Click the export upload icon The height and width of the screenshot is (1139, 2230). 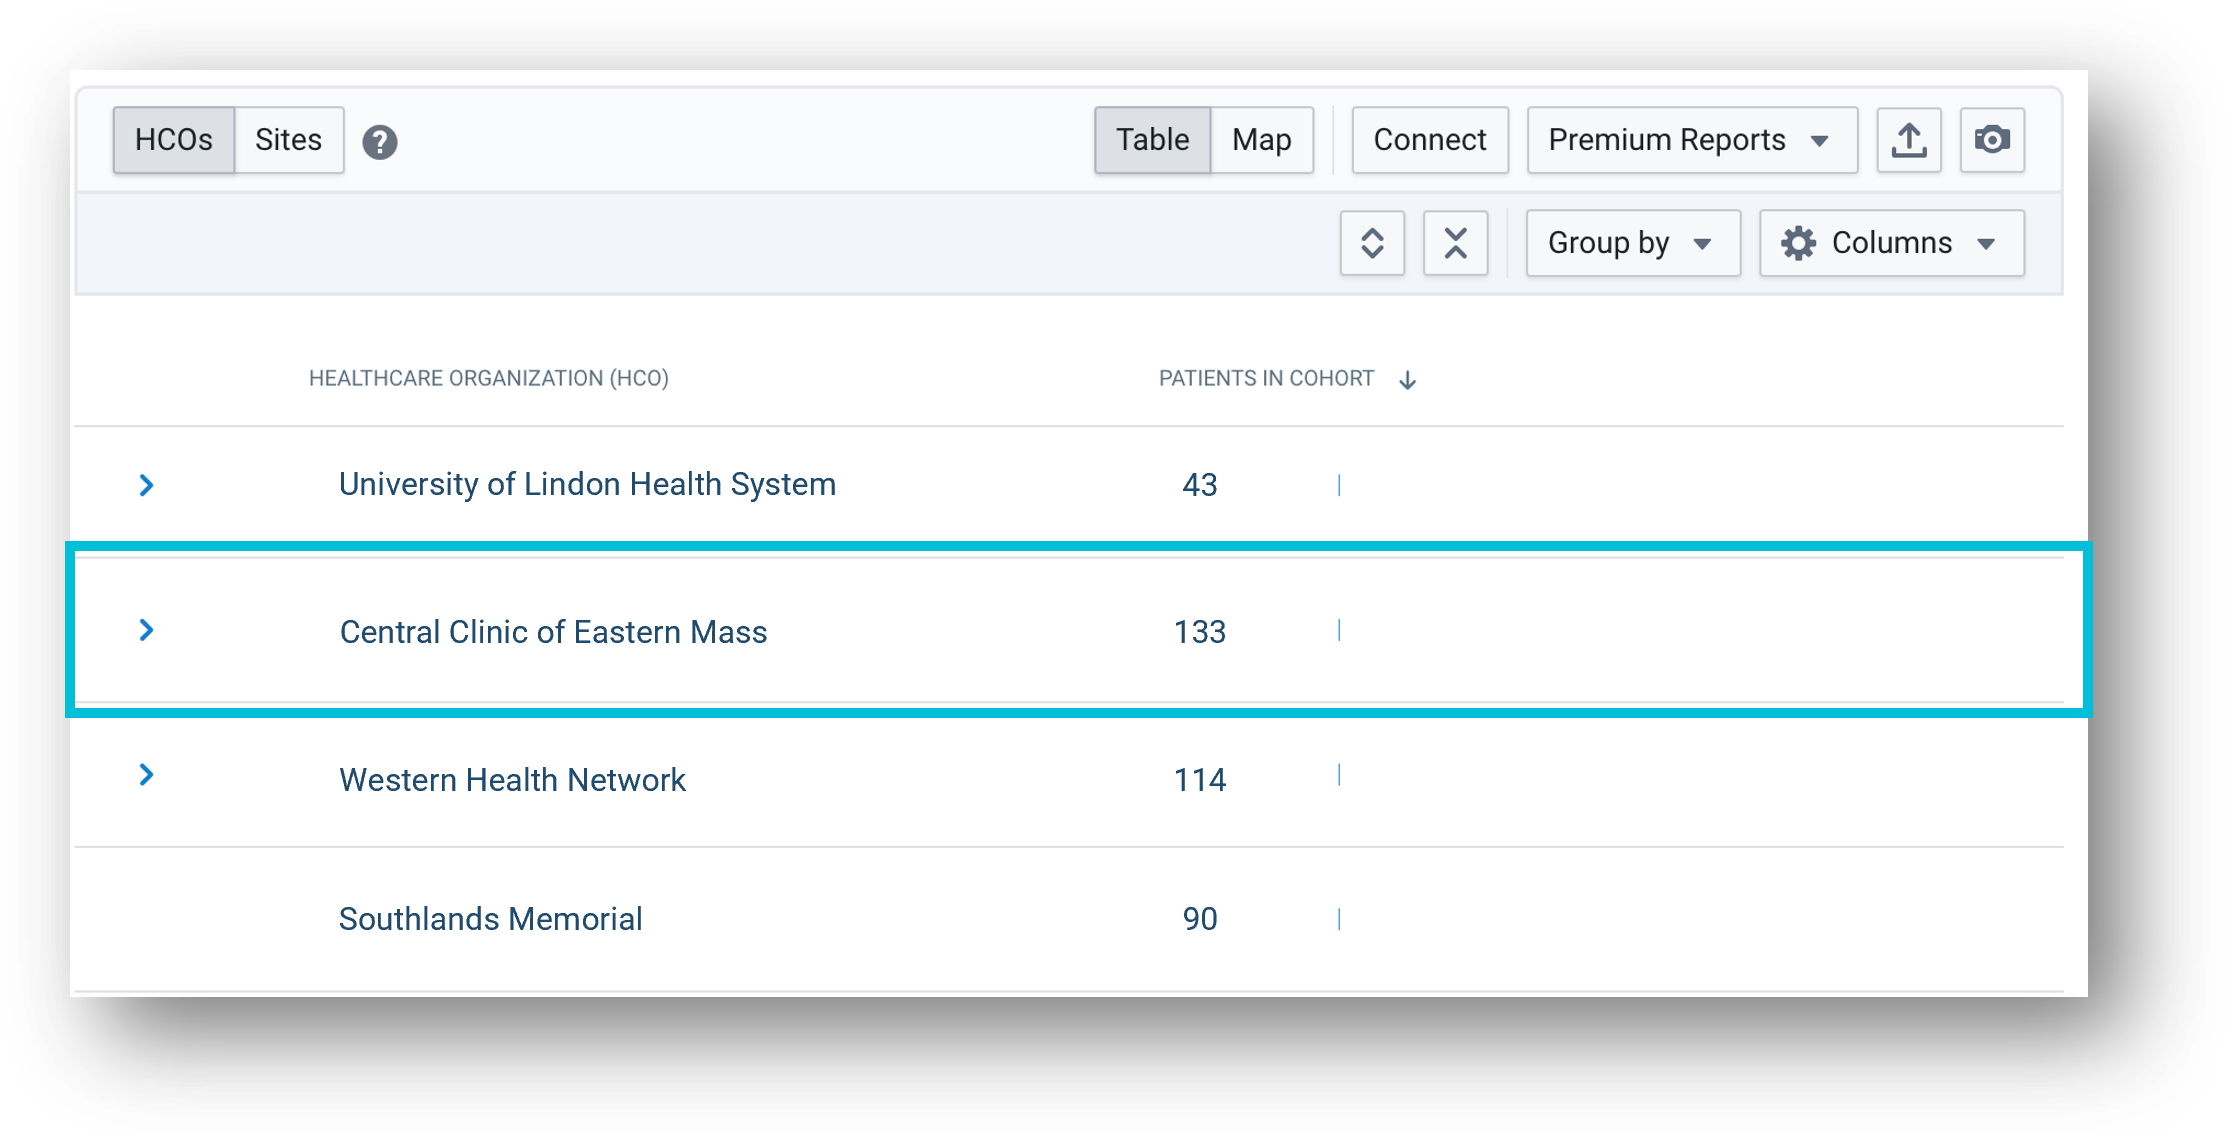(1909, 140)
